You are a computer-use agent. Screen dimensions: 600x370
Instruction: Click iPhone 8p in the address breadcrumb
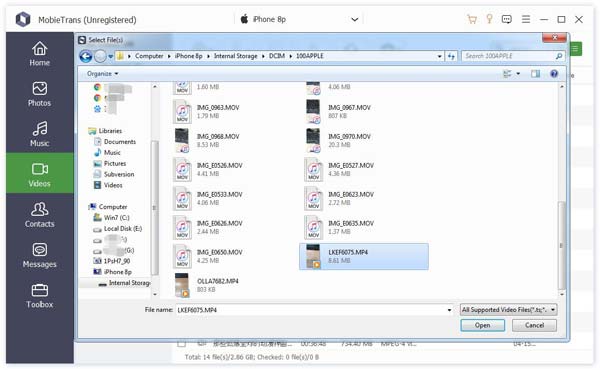pyautogui.click(x=189, y=56)
